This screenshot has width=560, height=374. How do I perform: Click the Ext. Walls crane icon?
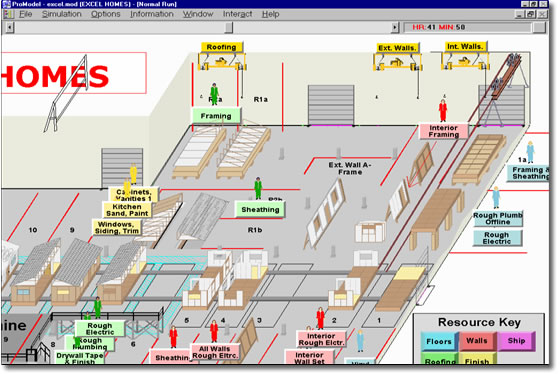coord(398,62)
